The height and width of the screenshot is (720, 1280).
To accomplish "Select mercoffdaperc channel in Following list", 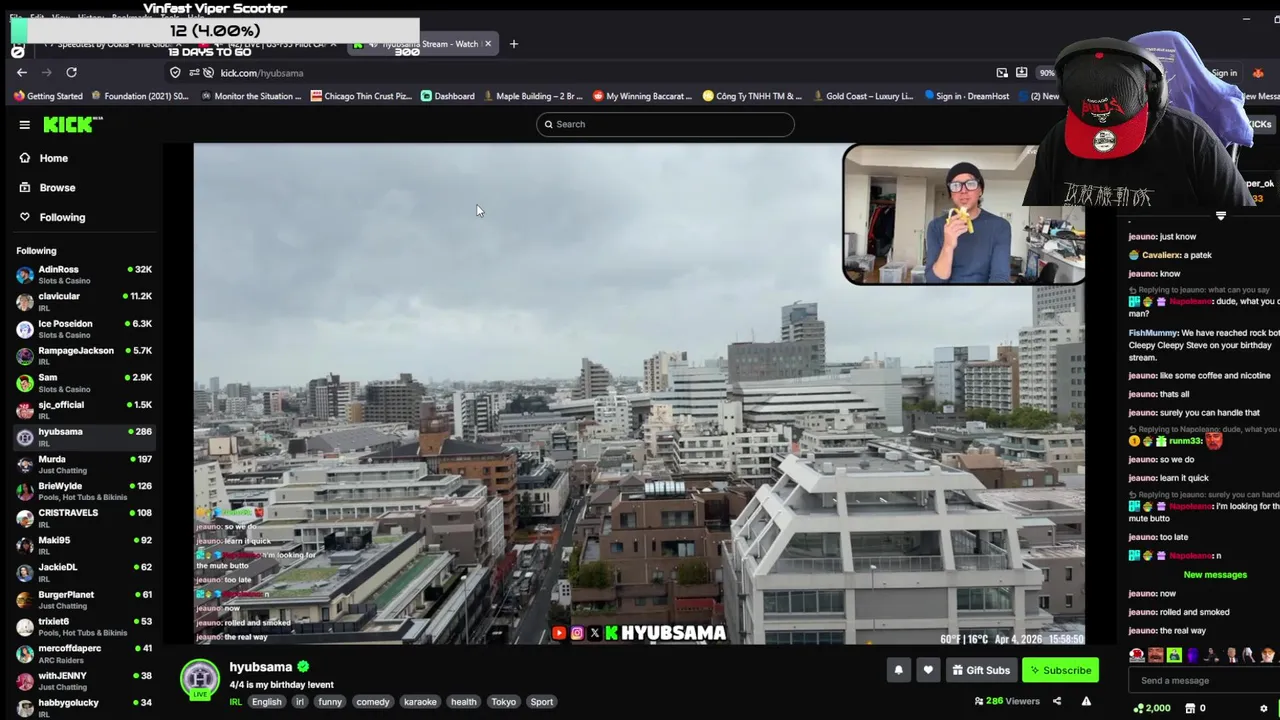I will [x=84, y=653].
